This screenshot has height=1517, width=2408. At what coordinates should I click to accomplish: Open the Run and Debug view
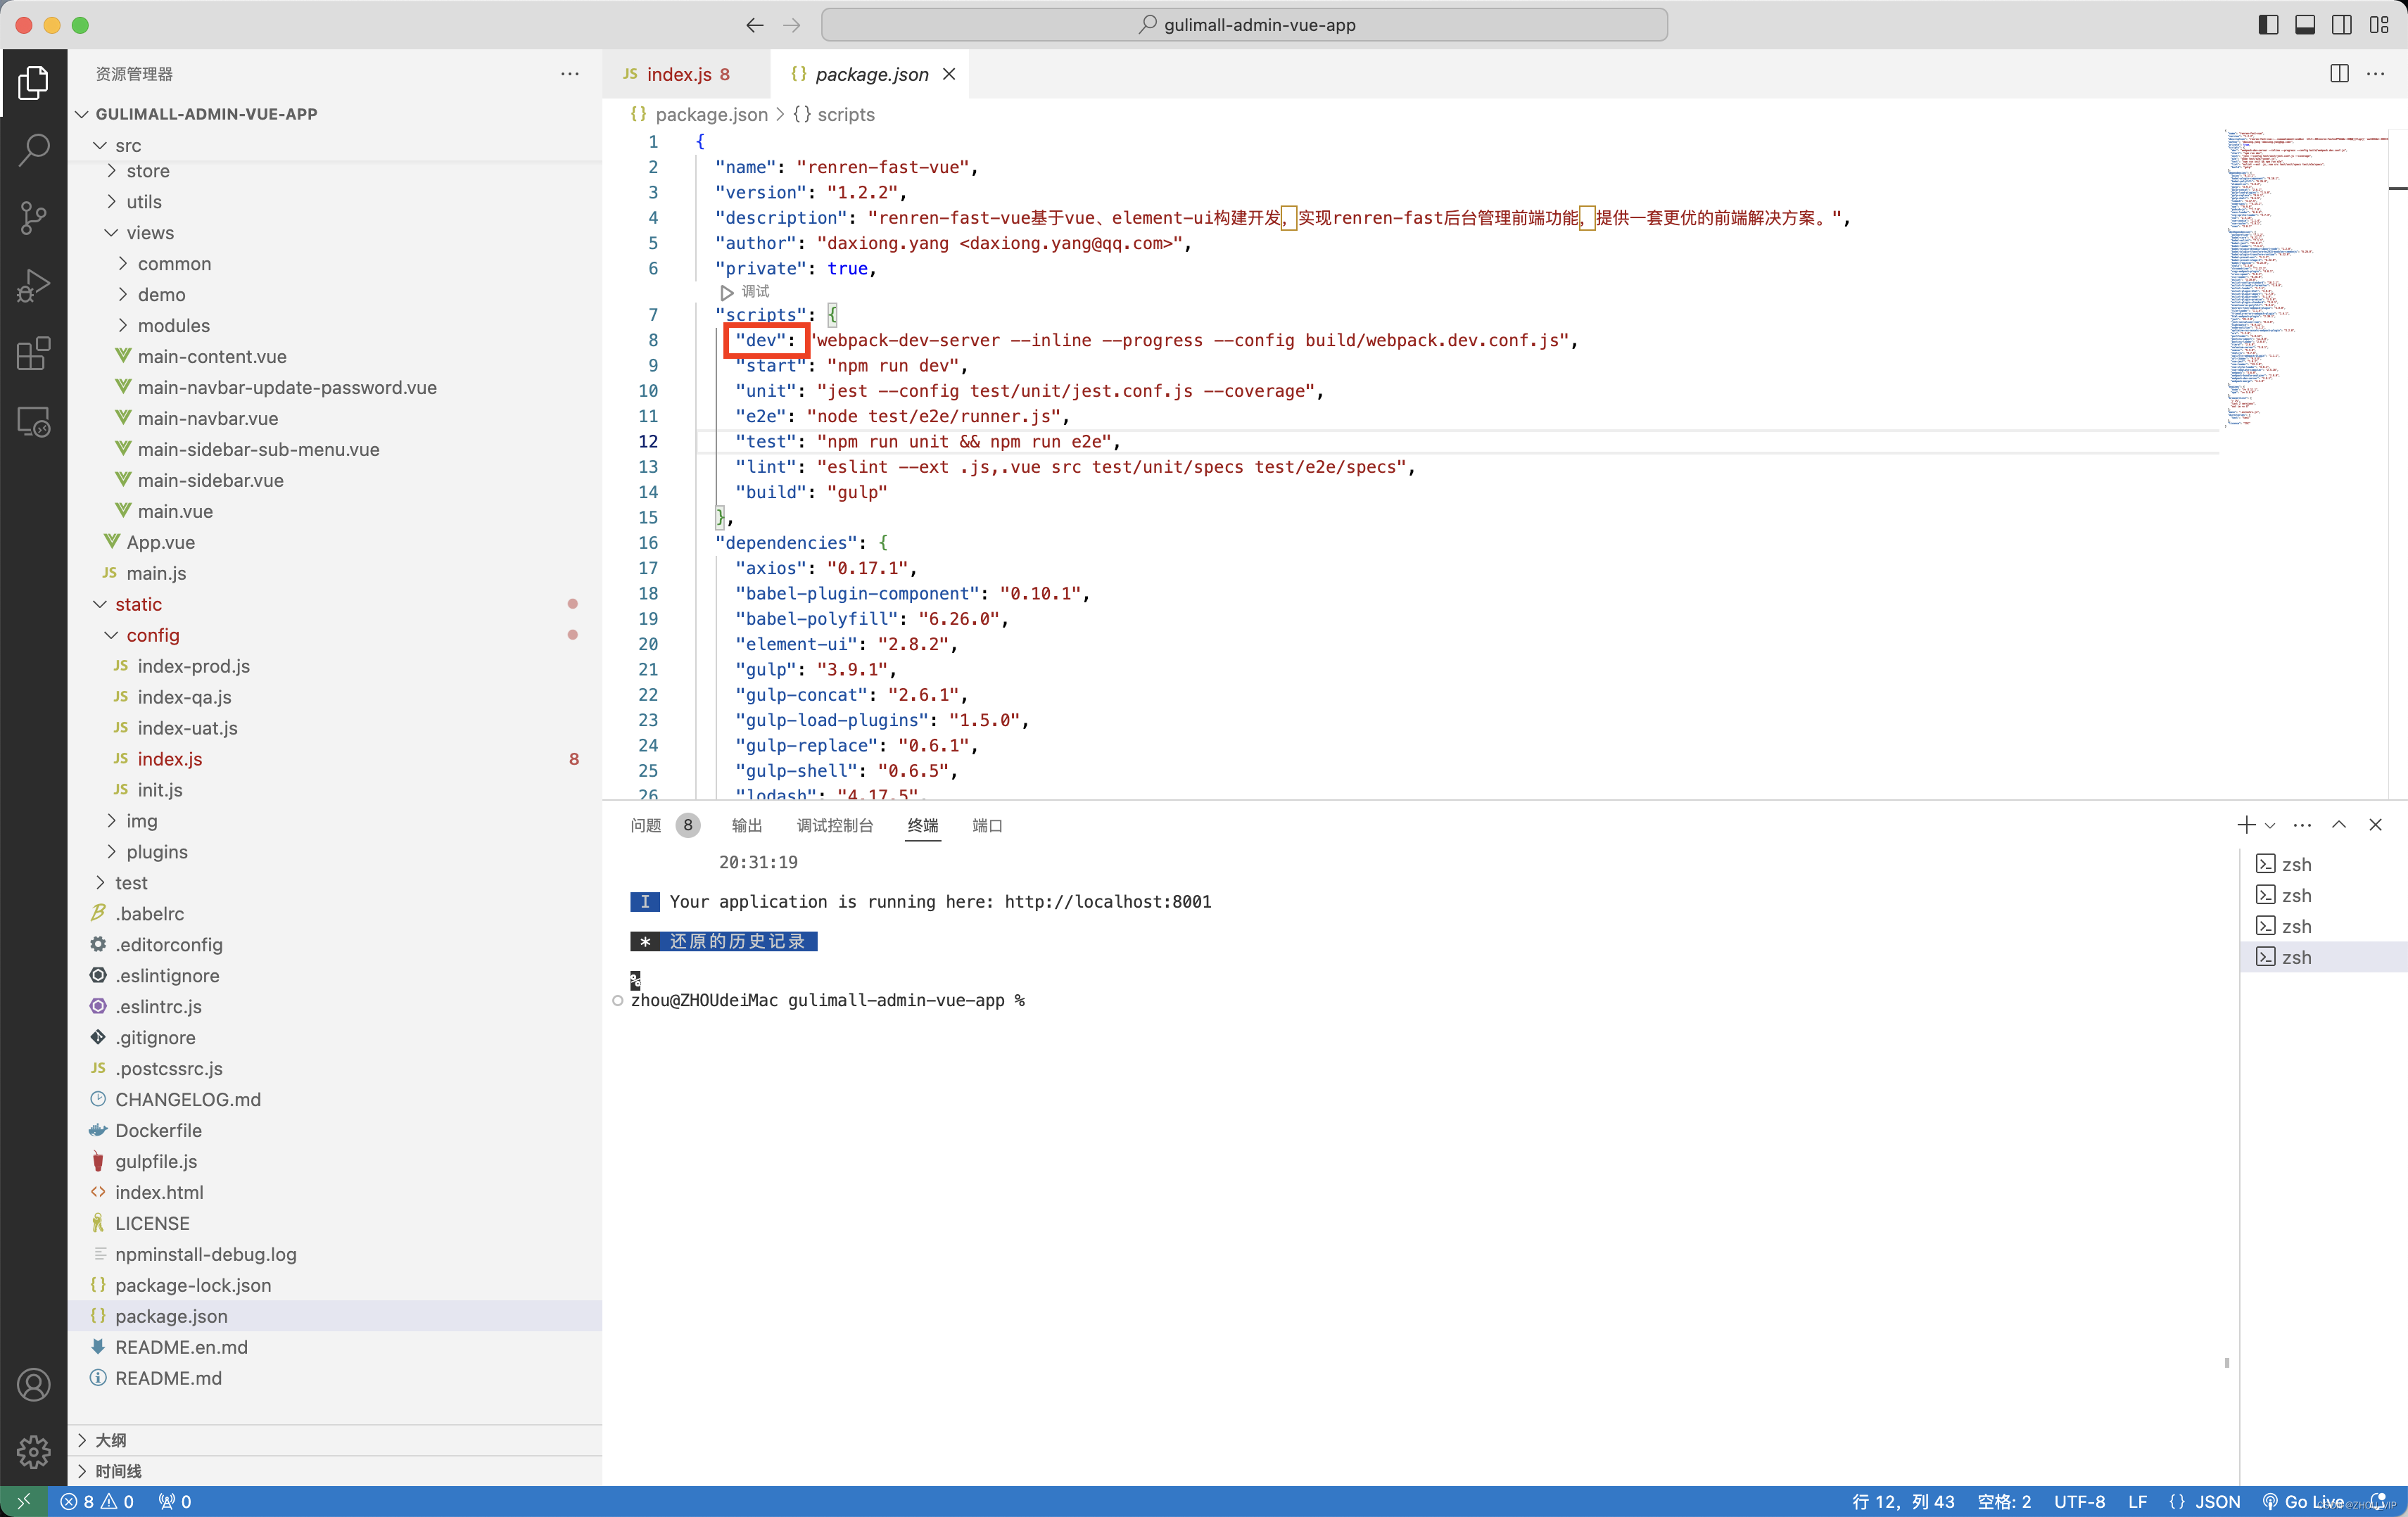coord(33,286)
